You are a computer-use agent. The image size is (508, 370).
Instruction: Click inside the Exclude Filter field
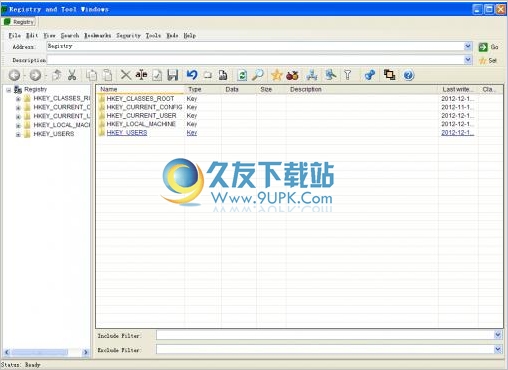tap(325, 349)
